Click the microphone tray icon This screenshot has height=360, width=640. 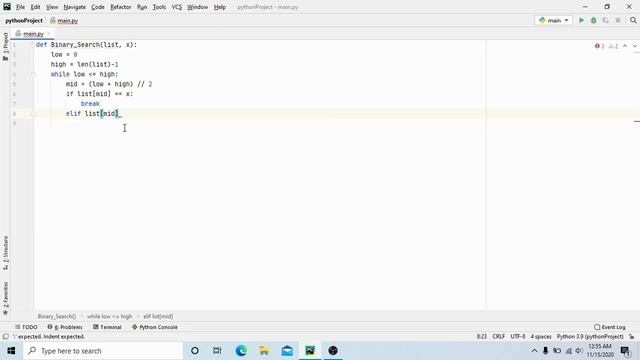(545, 351)
